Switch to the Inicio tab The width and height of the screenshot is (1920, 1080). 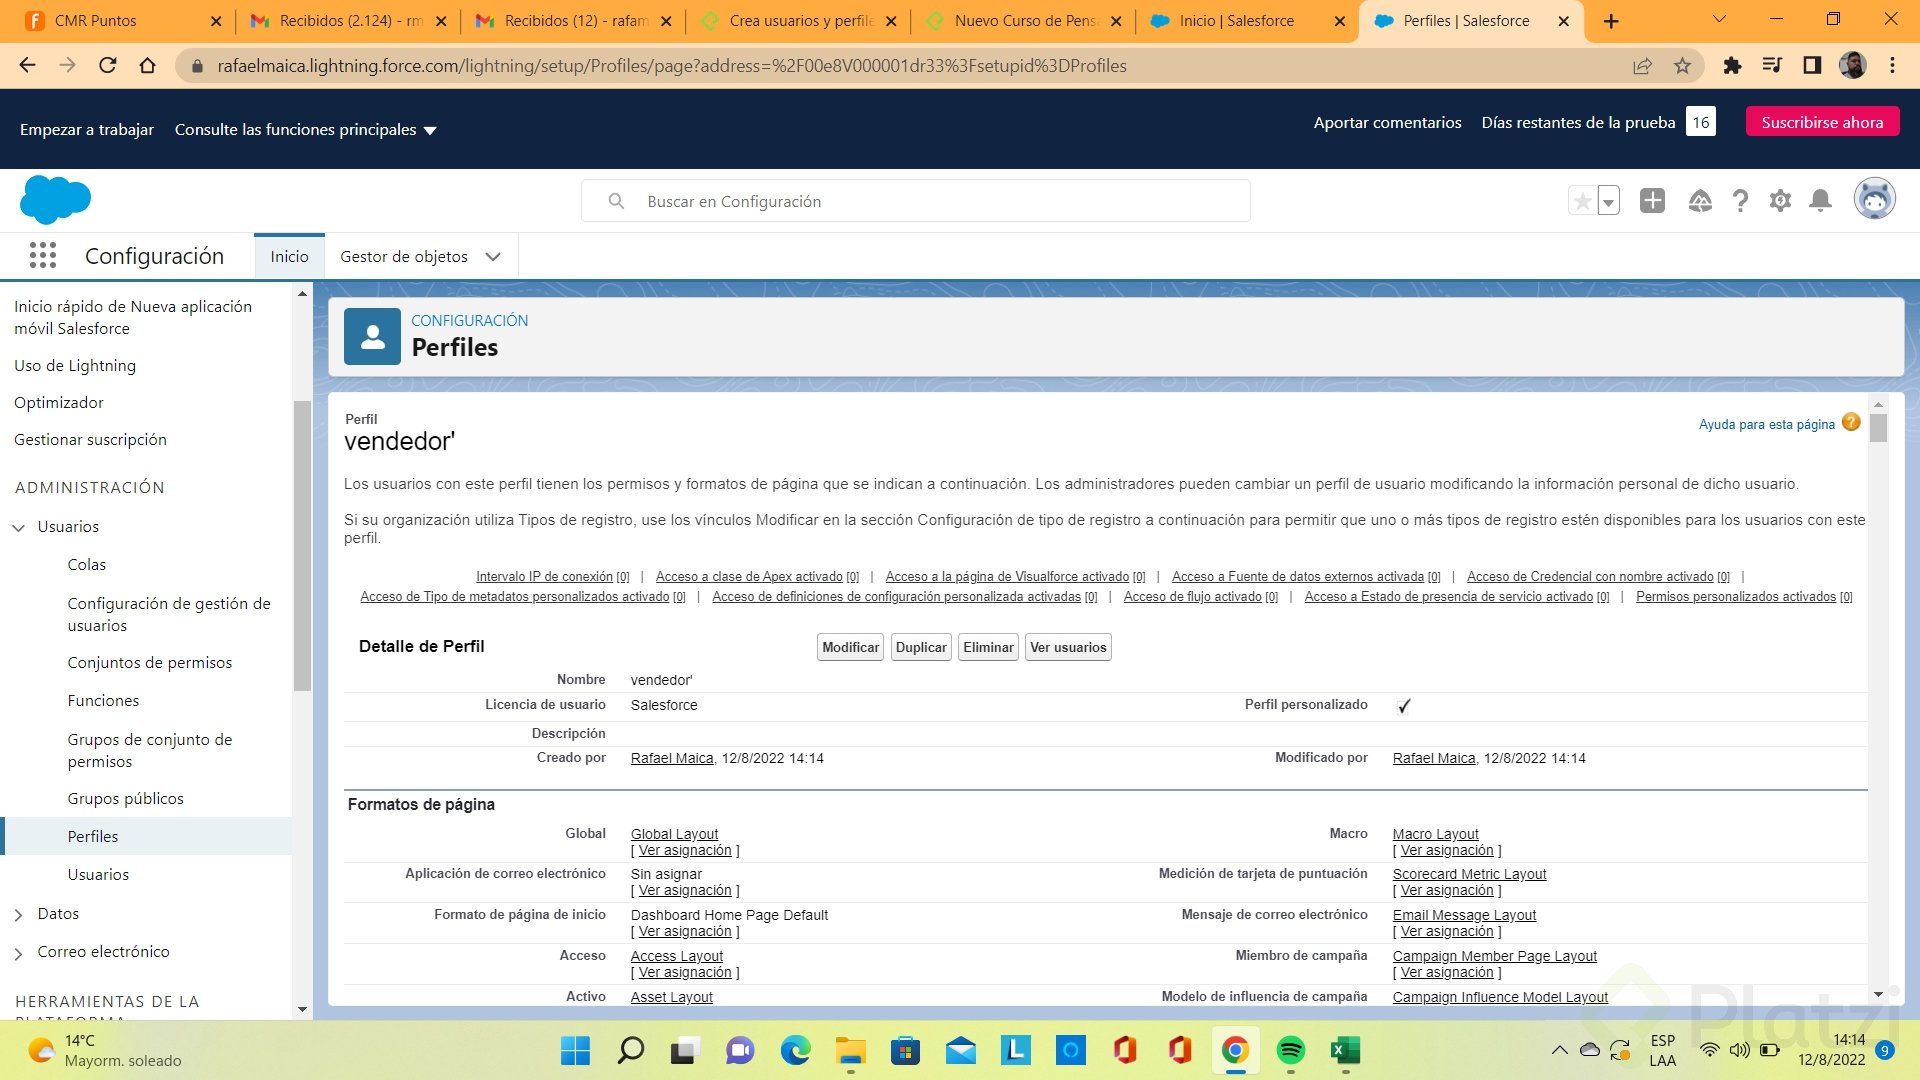pos(289,257)
